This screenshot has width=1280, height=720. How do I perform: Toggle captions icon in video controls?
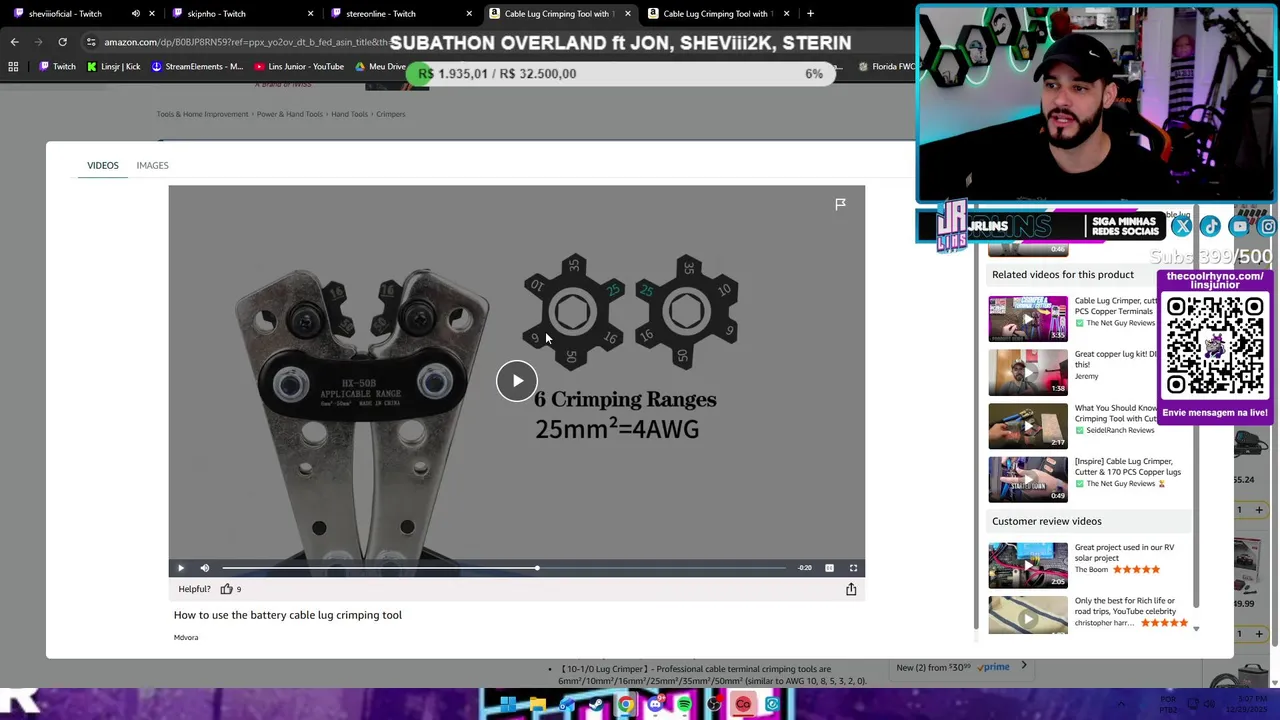click(829, 568)
